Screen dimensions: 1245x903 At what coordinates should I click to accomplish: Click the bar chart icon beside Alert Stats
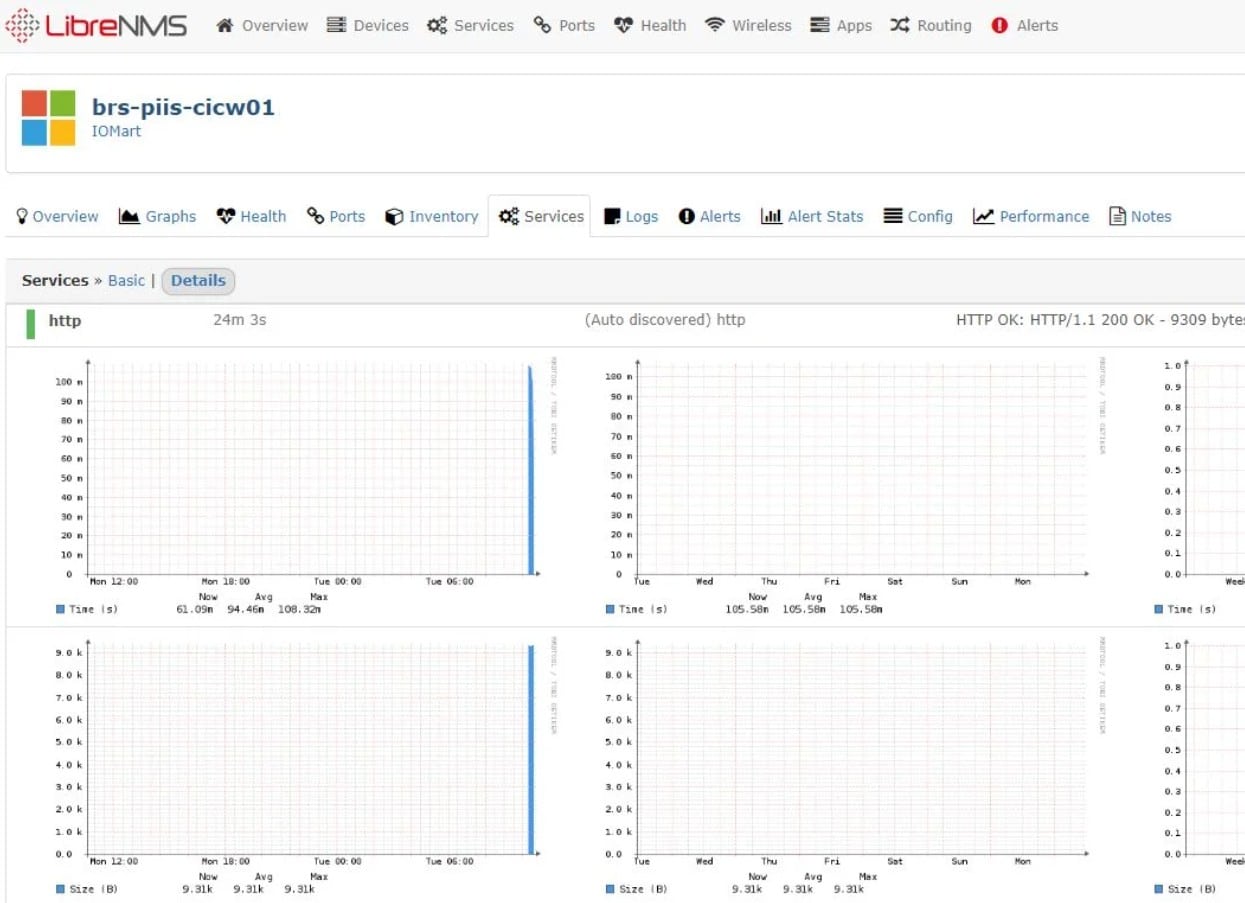tap(771, 216)
